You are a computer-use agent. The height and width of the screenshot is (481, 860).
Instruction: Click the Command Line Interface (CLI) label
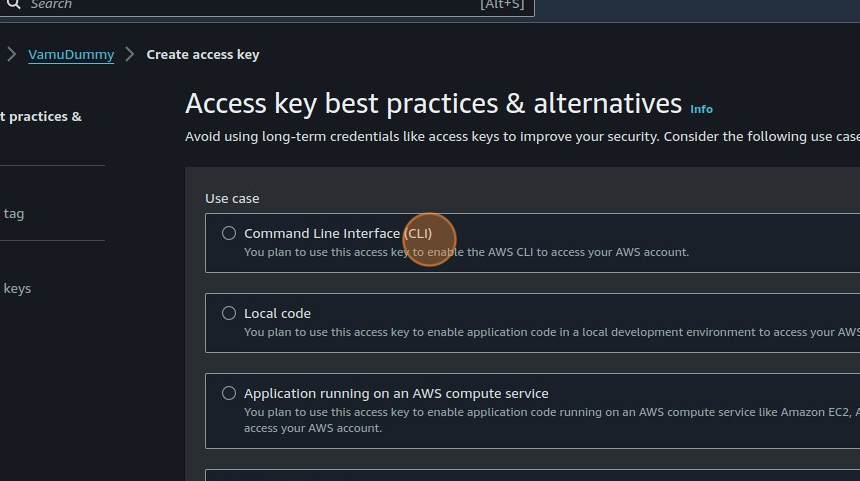338,233
